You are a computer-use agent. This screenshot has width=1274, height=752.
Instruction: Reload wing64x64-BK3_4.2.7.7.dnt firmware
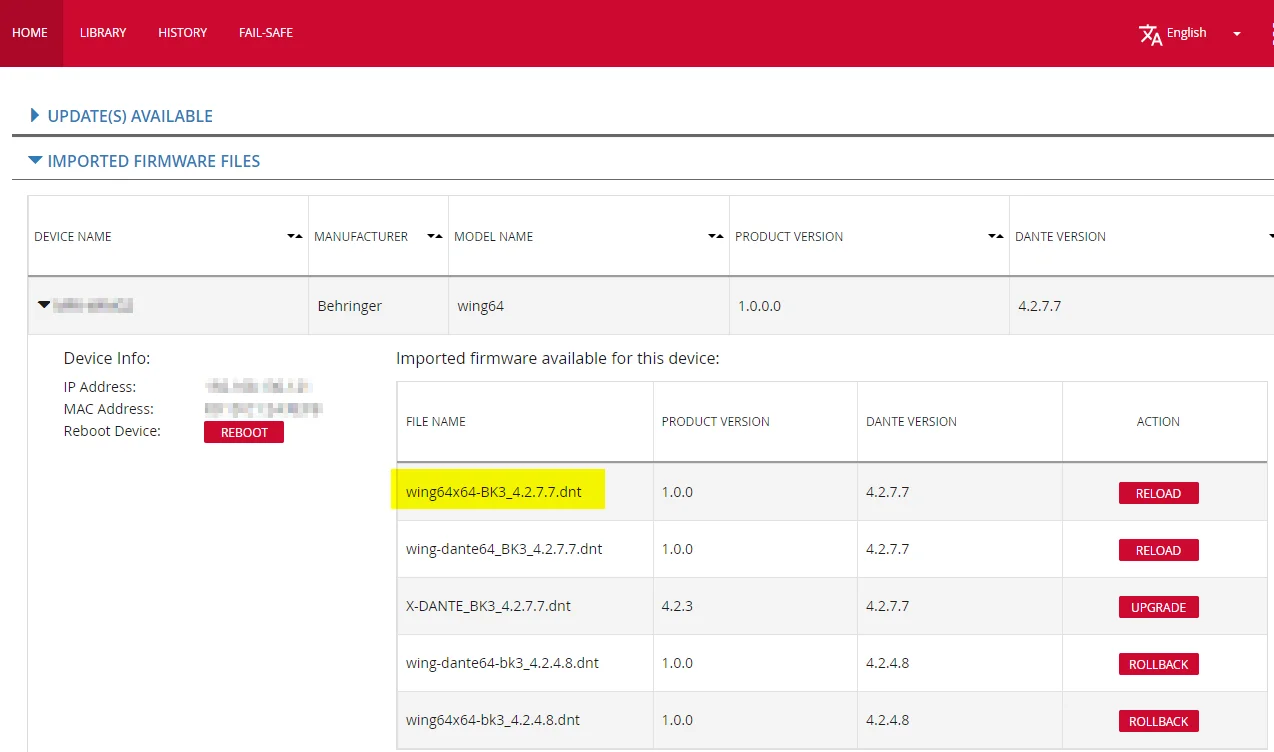point(1158,493)
